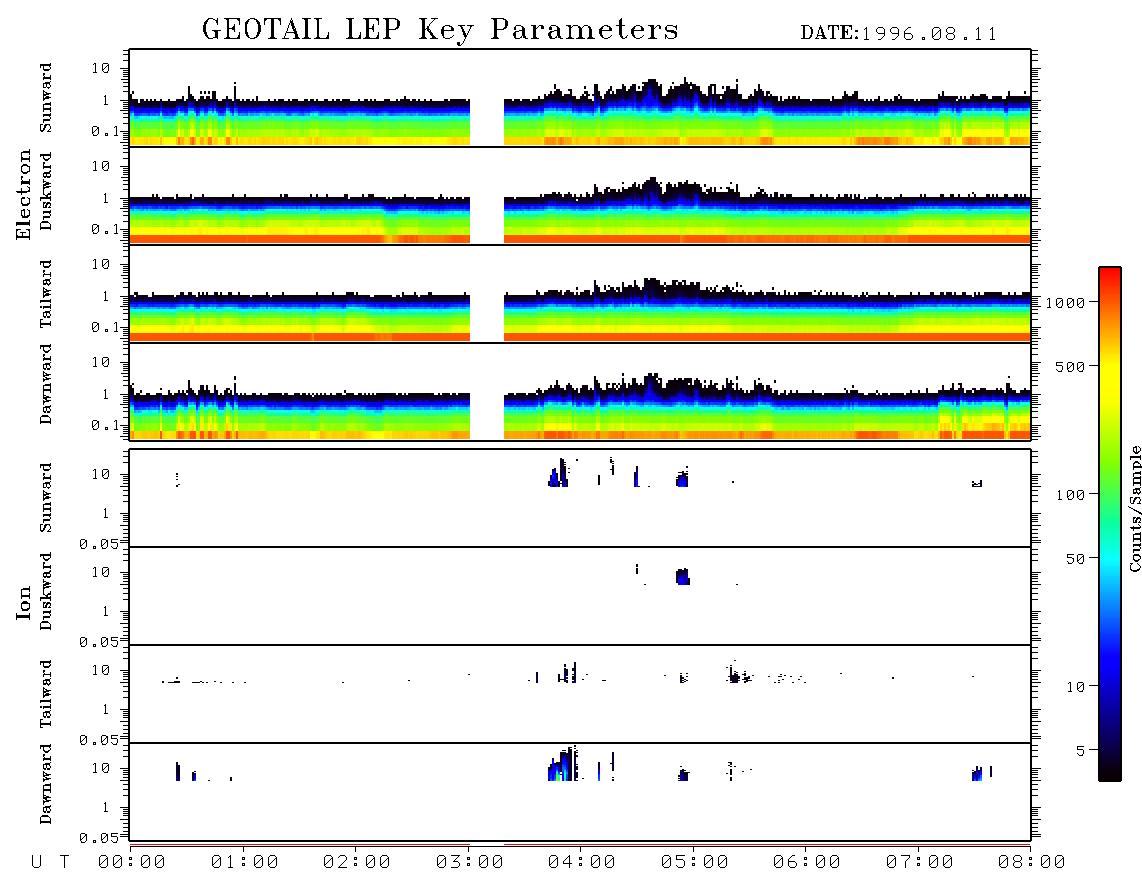Click the "0.05" tick of Ion Sunward panel
The image size is (1142, 880).
(99, 543)
